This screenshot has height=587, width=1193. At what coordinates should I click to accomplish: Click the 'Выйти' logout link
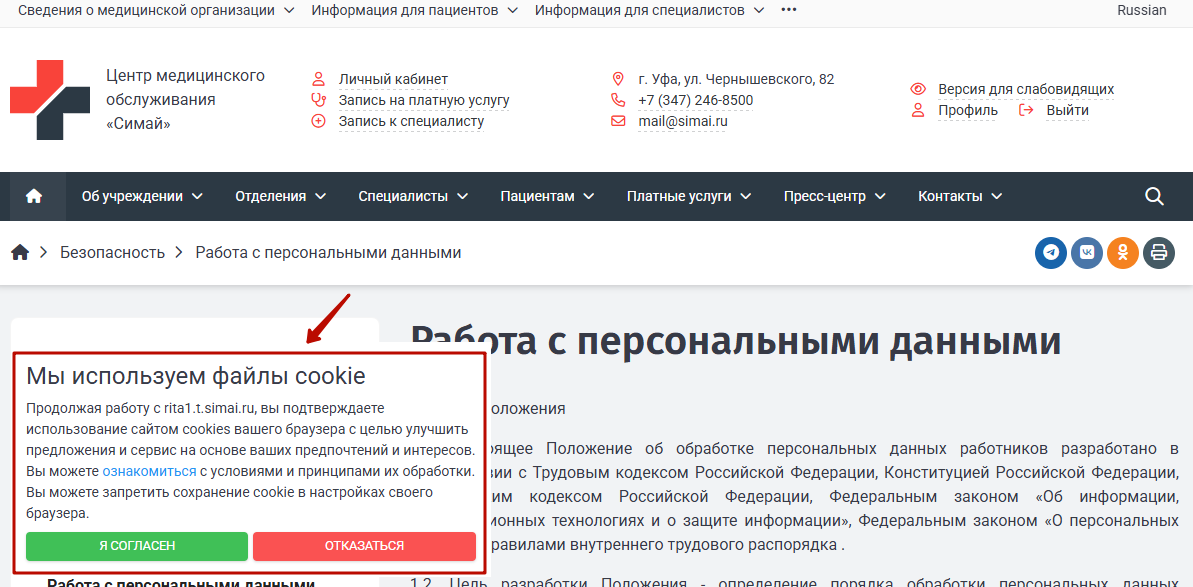coord(1066,110)
